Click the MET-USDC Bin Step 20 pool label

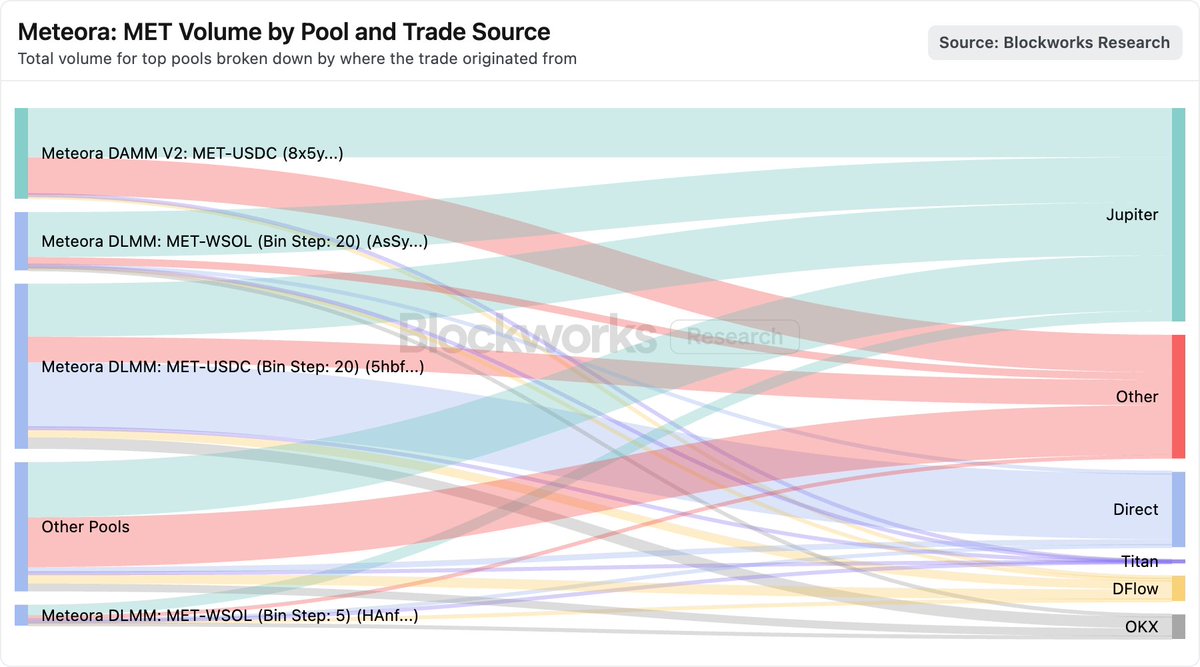point(233,367)
